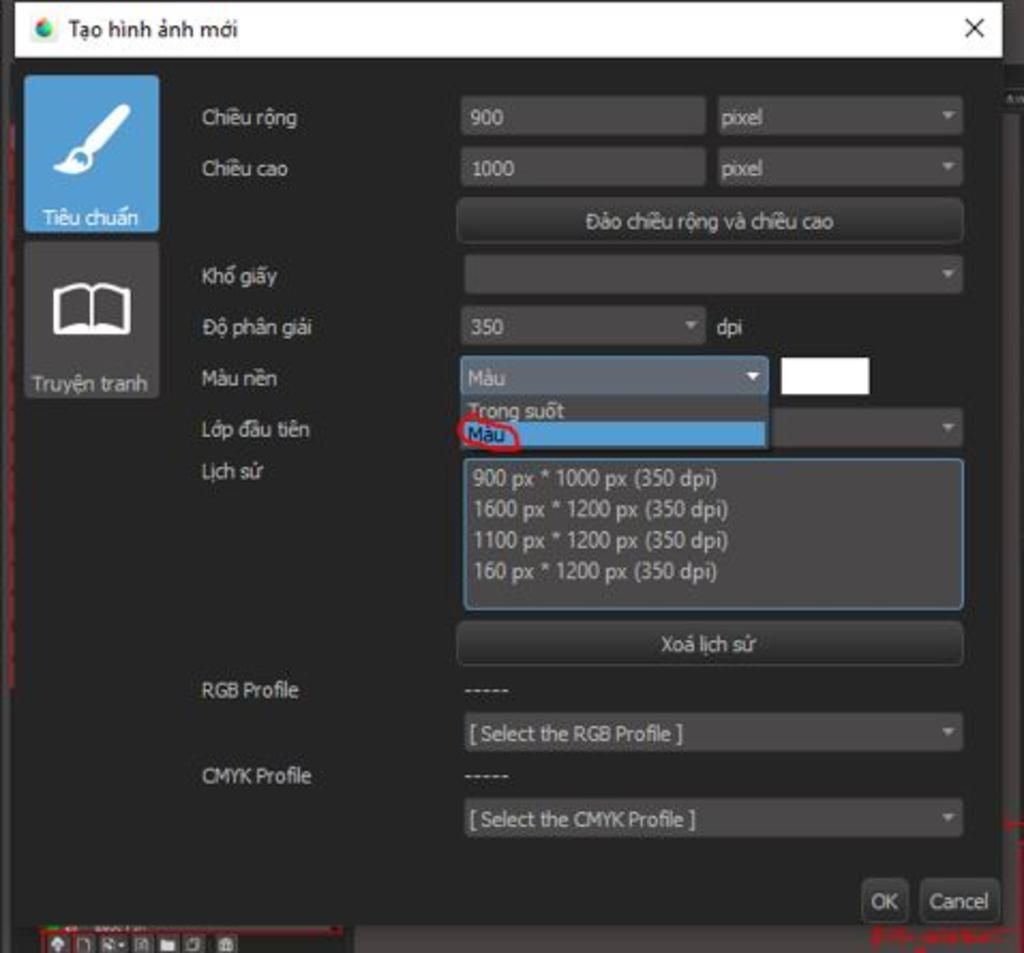
Task: Click the Cancel button
Action: [x=958, y=901]
